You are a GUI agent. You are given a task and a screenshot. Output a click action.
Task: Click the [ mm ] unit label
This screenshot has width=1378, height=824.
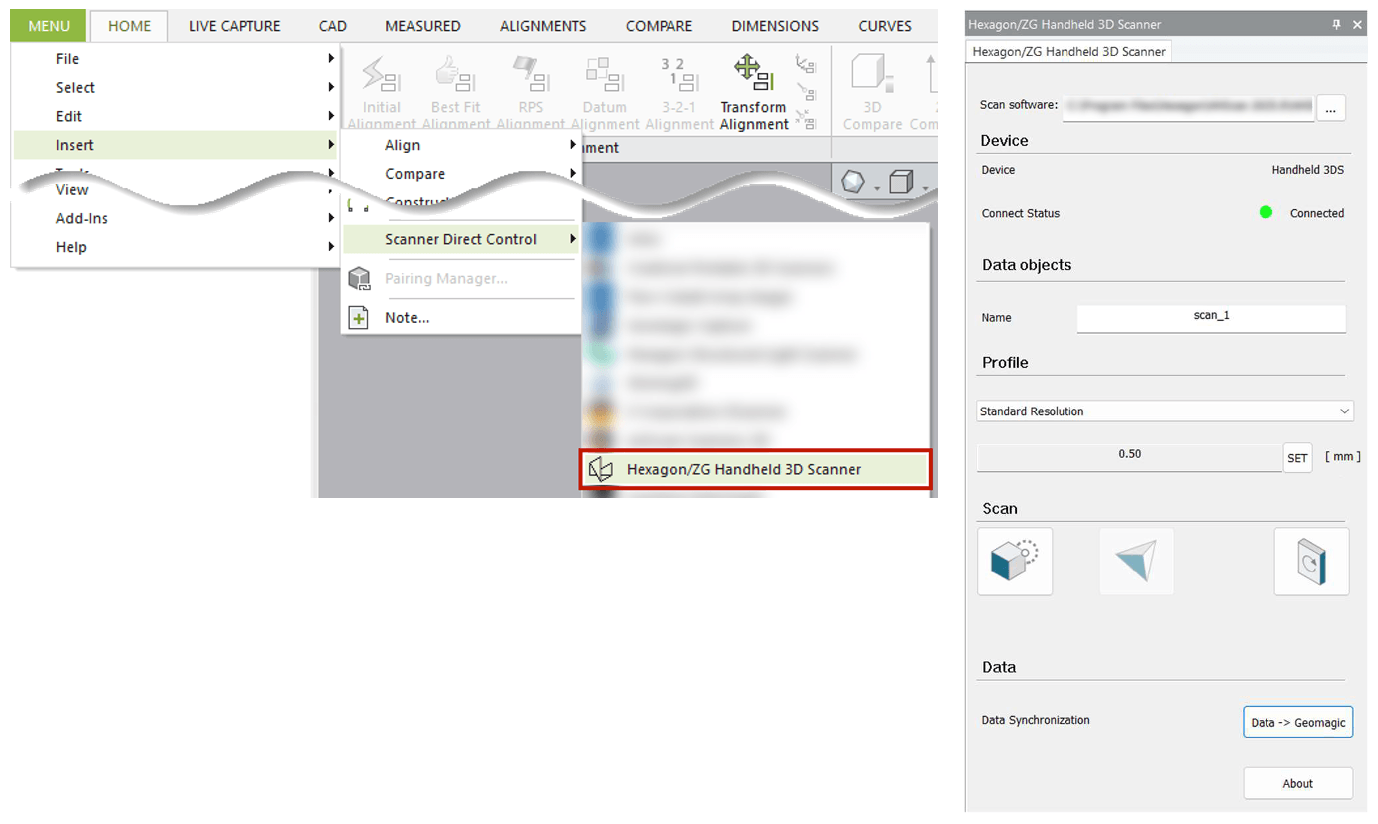pyautogui.click(x=1342, y=456)
